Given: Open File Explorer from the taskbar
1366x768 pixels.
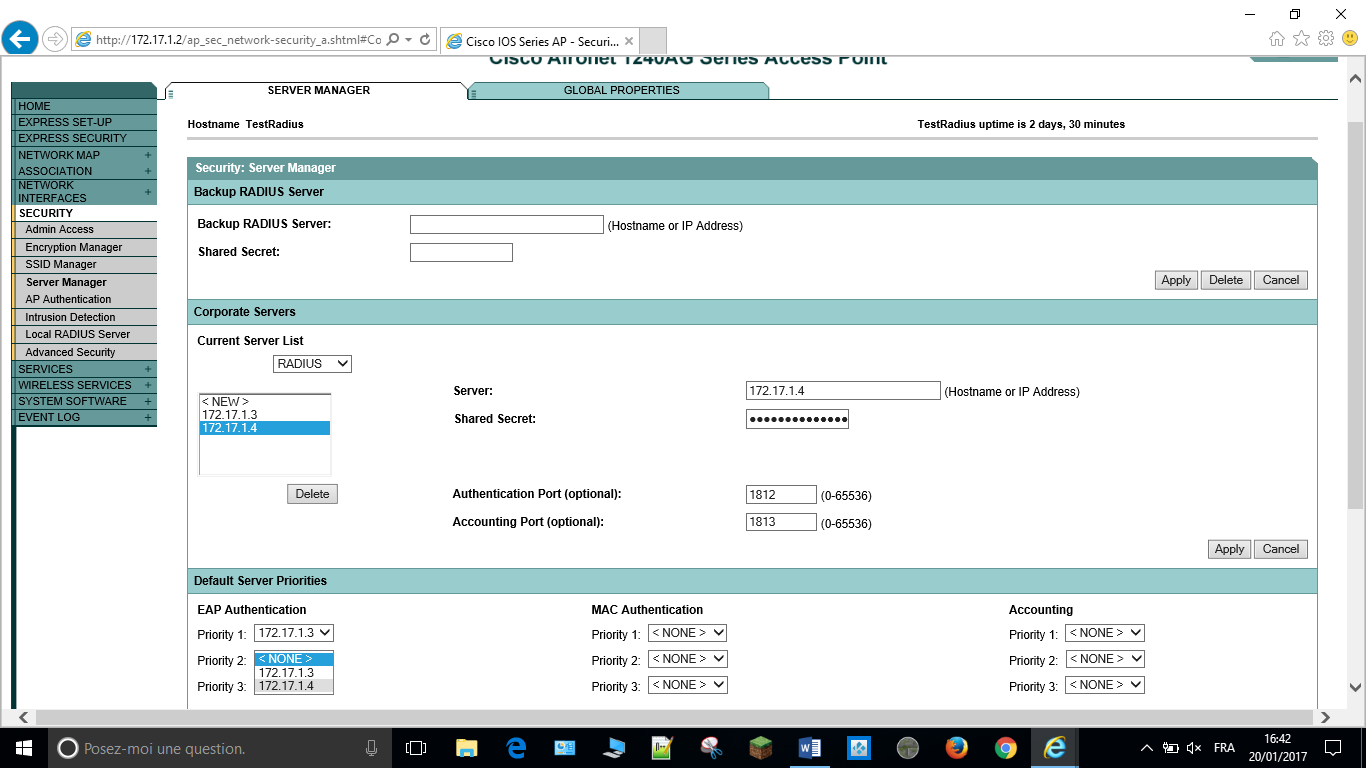Looking at the screenshot, I should tap(466, 748).
